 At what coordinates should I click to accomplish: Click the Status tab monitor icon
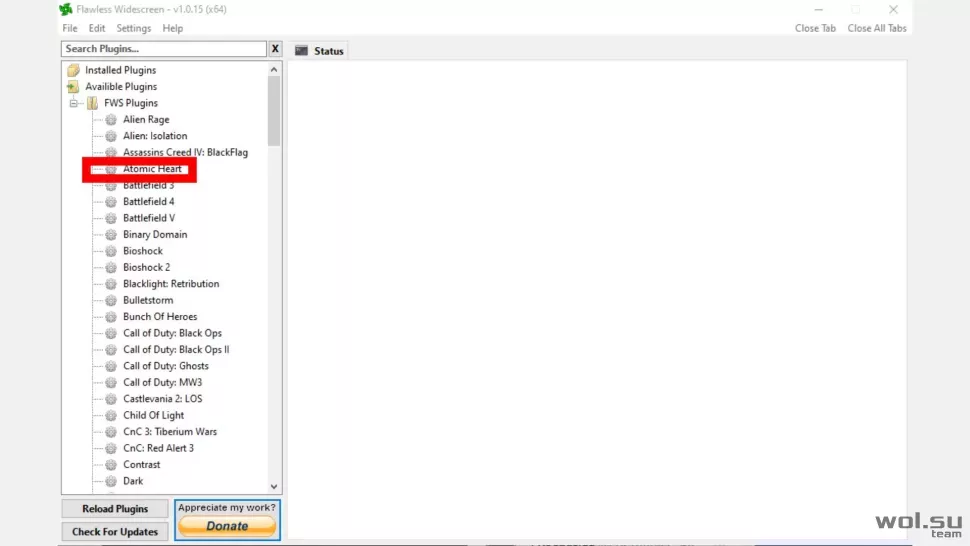pos(301,51)
